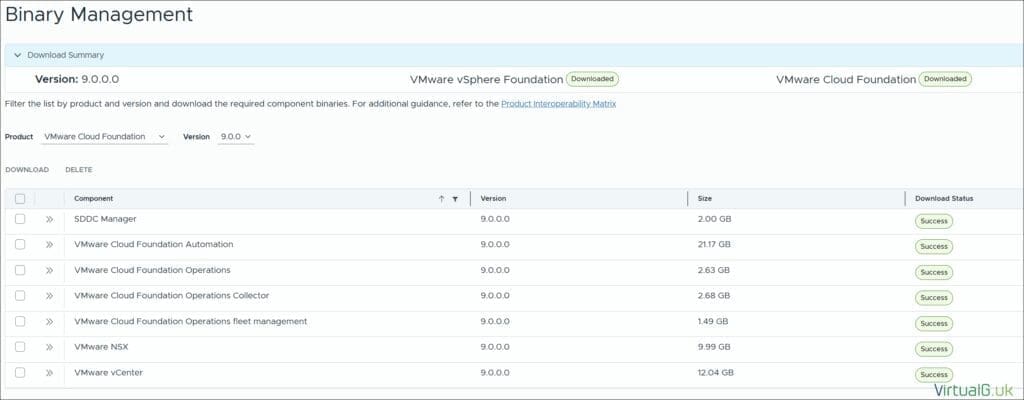Click the DELETE action button
The width and height of the screenshot is (1024, 400).
click(x=79, y=170)
